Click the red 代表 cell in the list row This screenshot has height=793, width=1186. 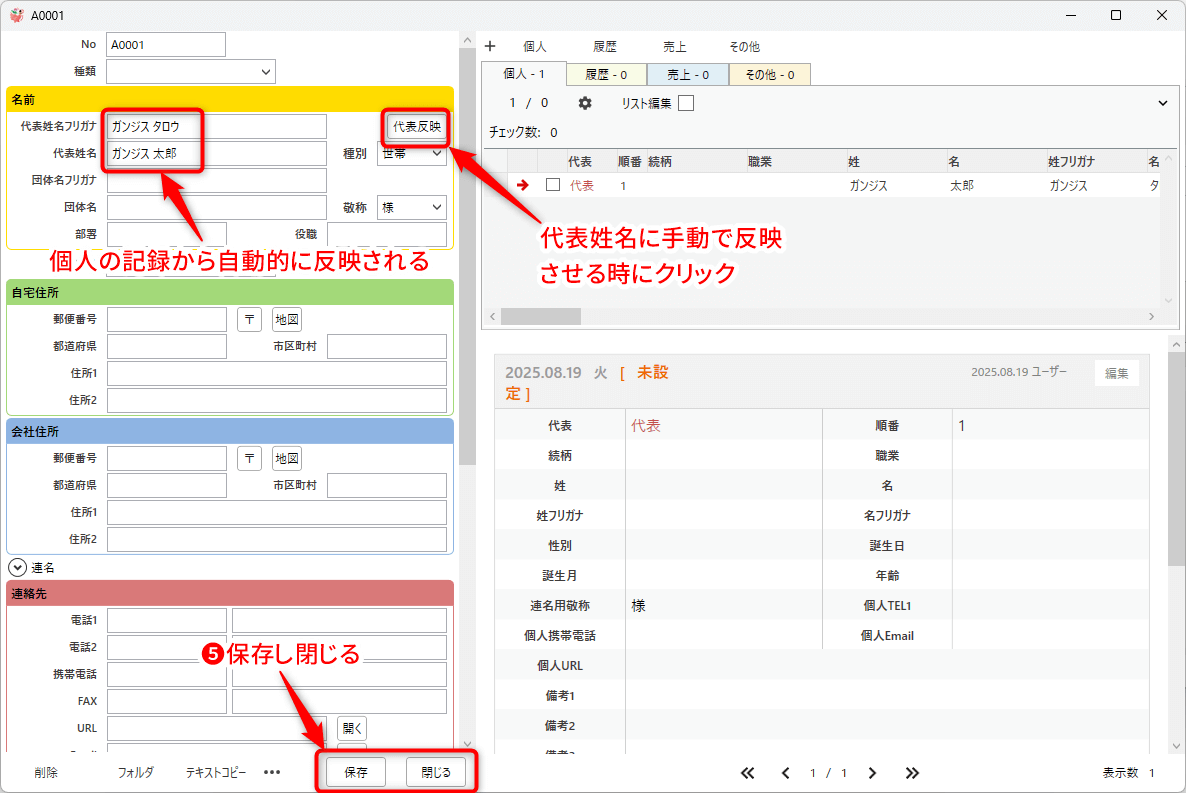coord(582,185)
